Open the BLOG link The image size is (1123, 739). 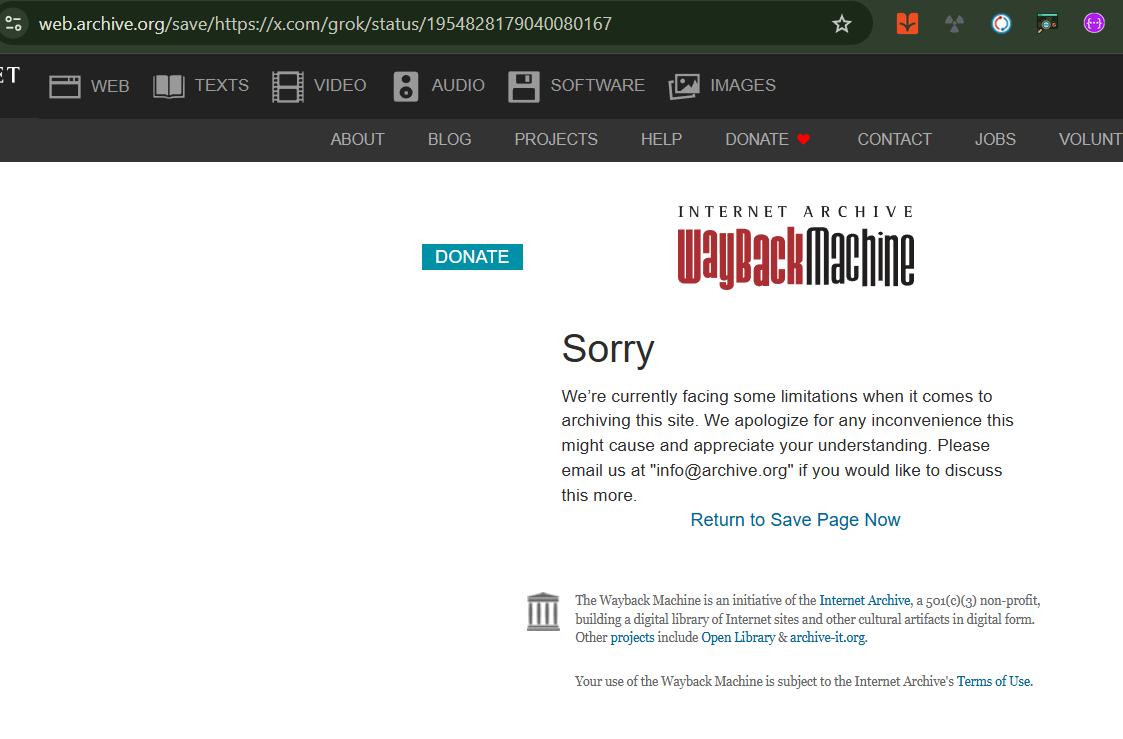click(x=450, y=139)
